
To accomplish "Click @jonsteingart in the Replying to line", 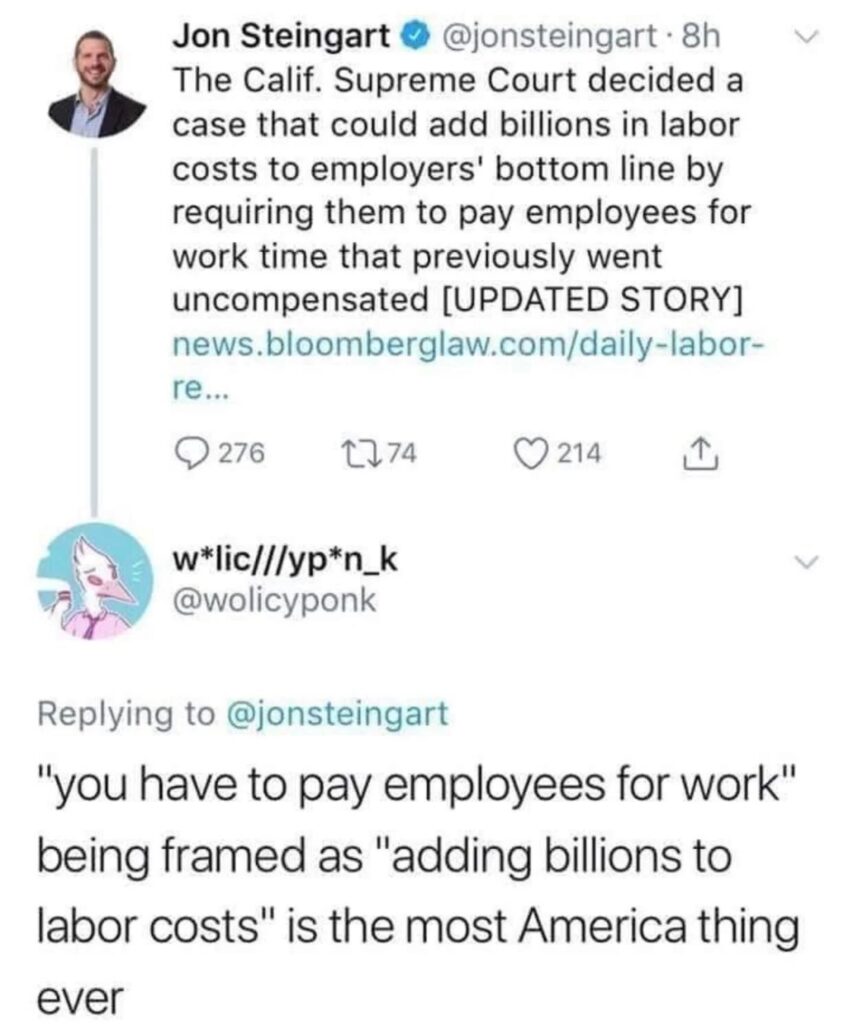I will point(337,714).
